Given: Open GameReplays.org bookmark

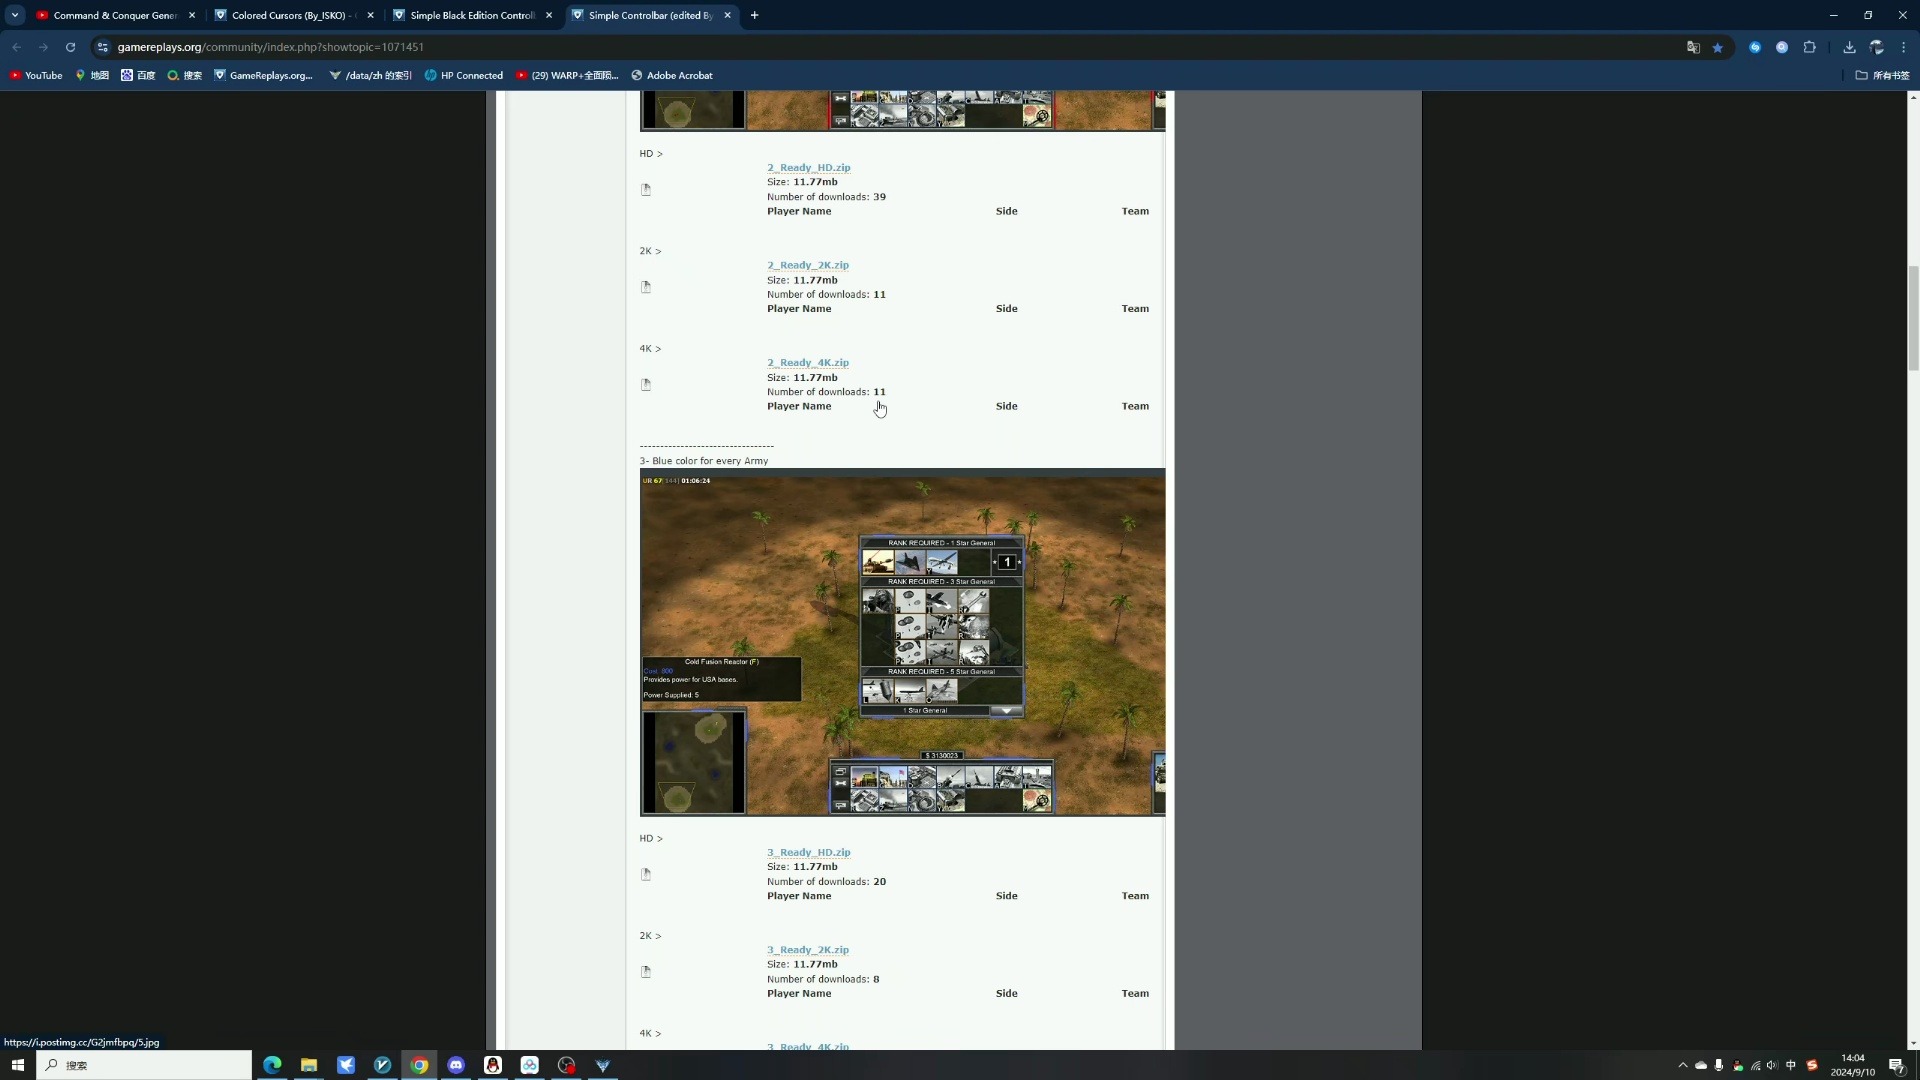Looking at the screenshot, I should 263,75.
